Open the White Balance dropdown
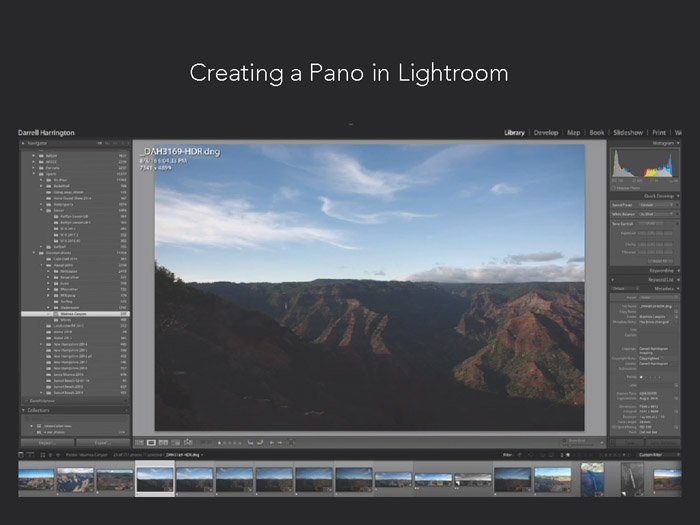Viewport: 700px width, 525px height. 658,215
